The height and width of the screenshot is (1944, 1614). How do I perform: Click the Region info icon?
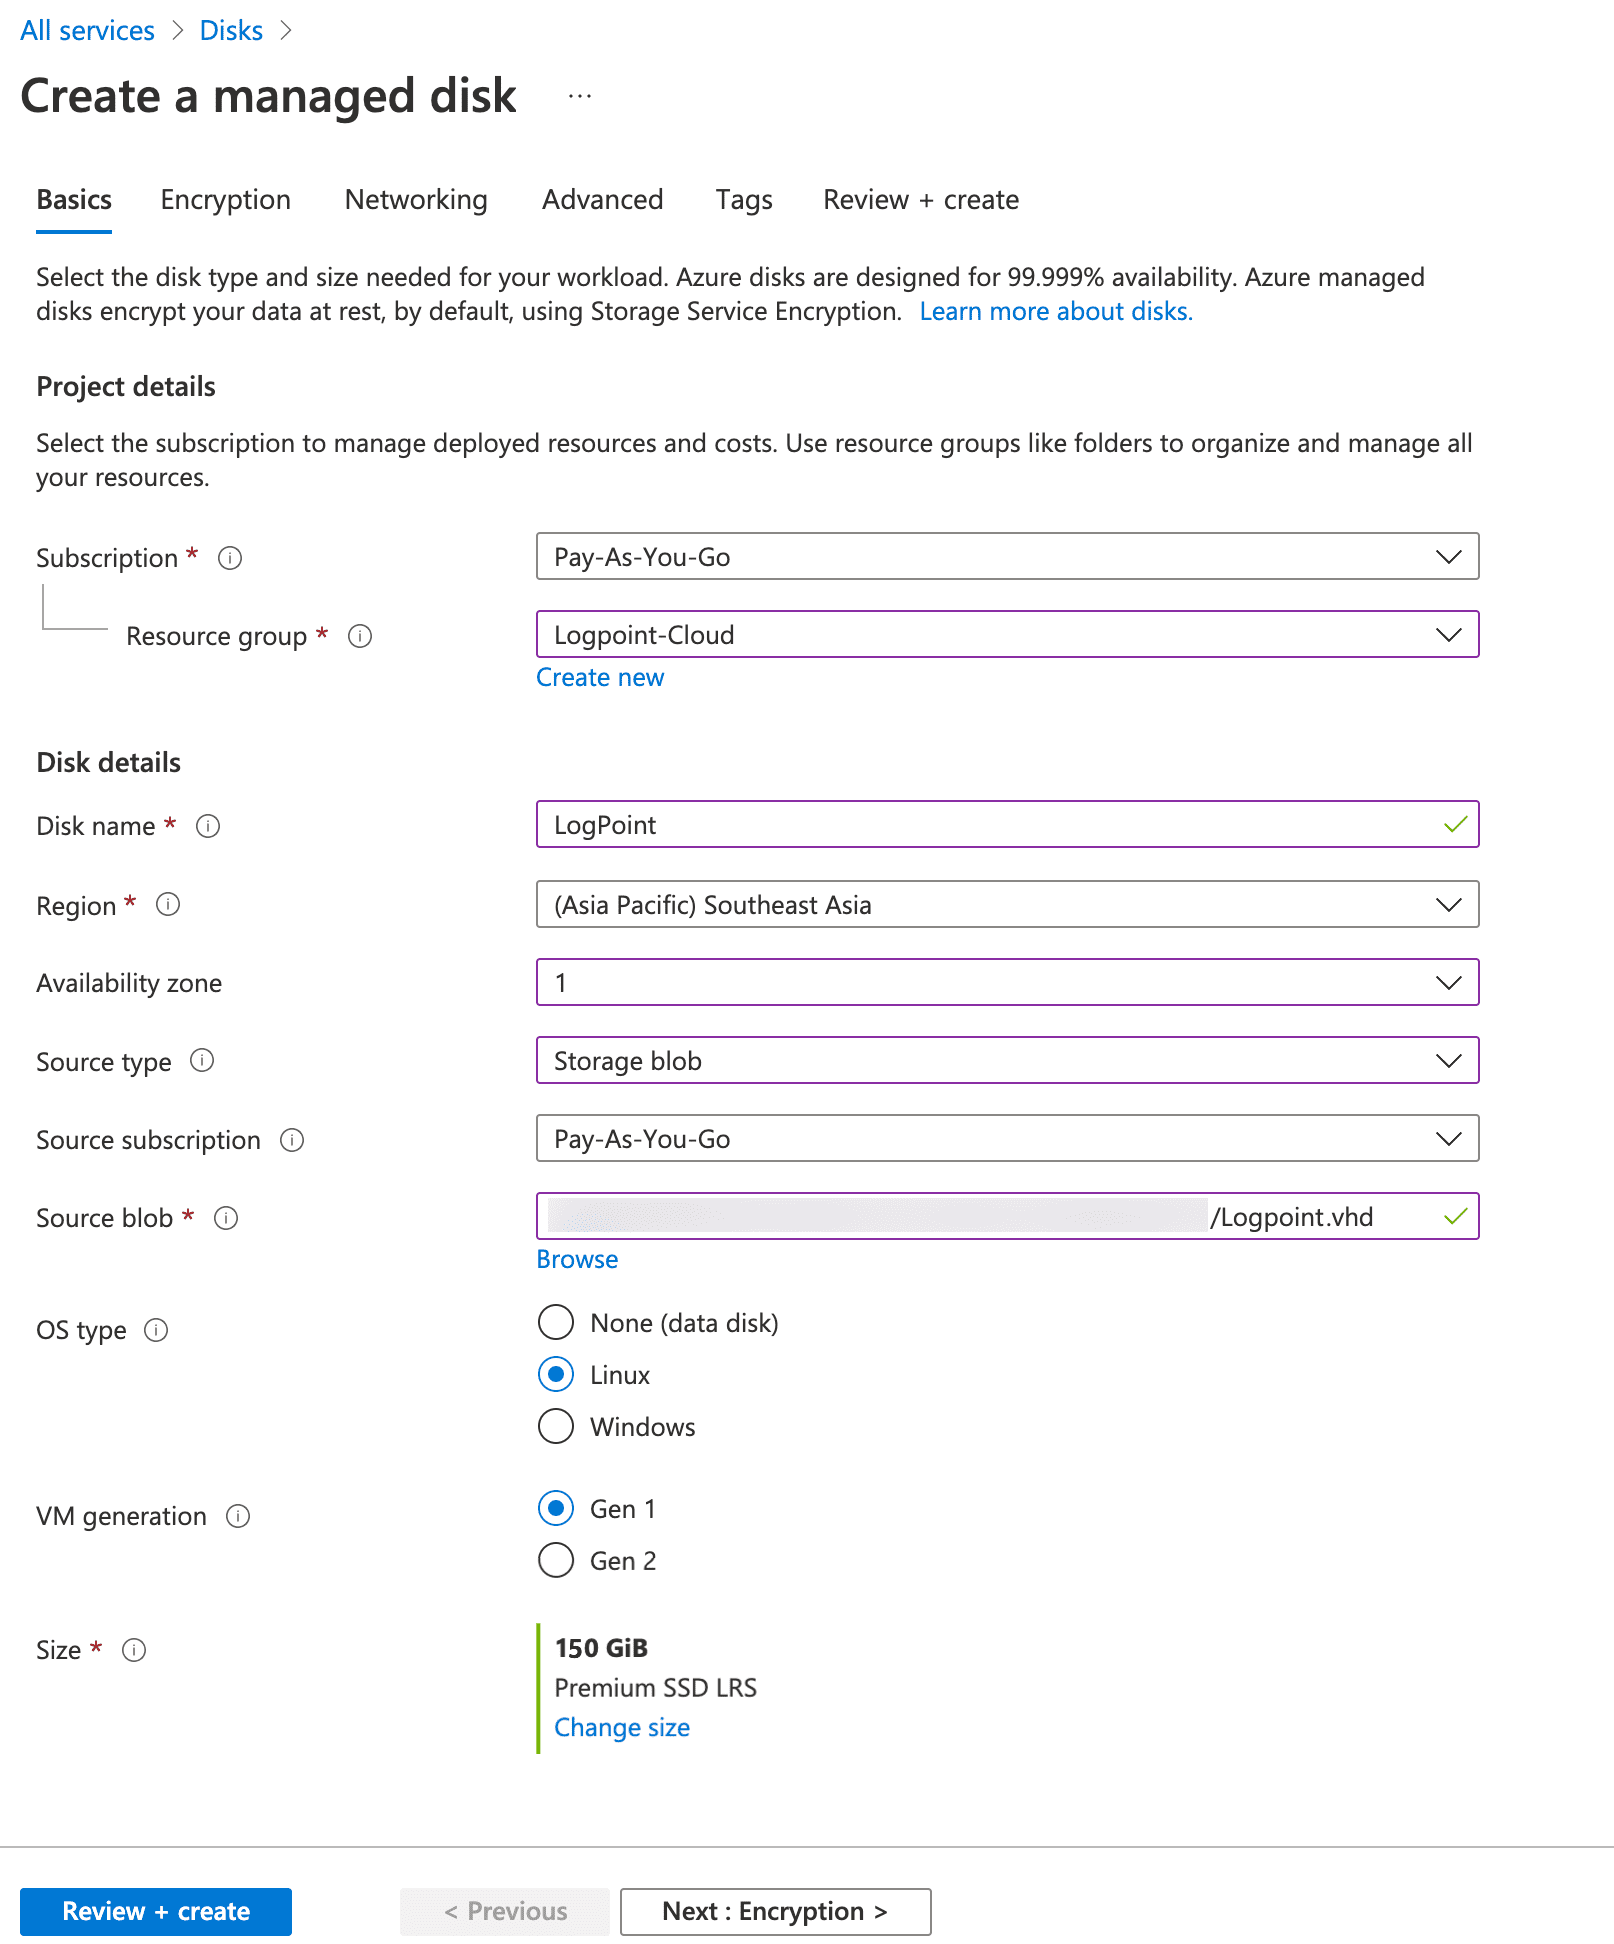[x=169, y=905]
